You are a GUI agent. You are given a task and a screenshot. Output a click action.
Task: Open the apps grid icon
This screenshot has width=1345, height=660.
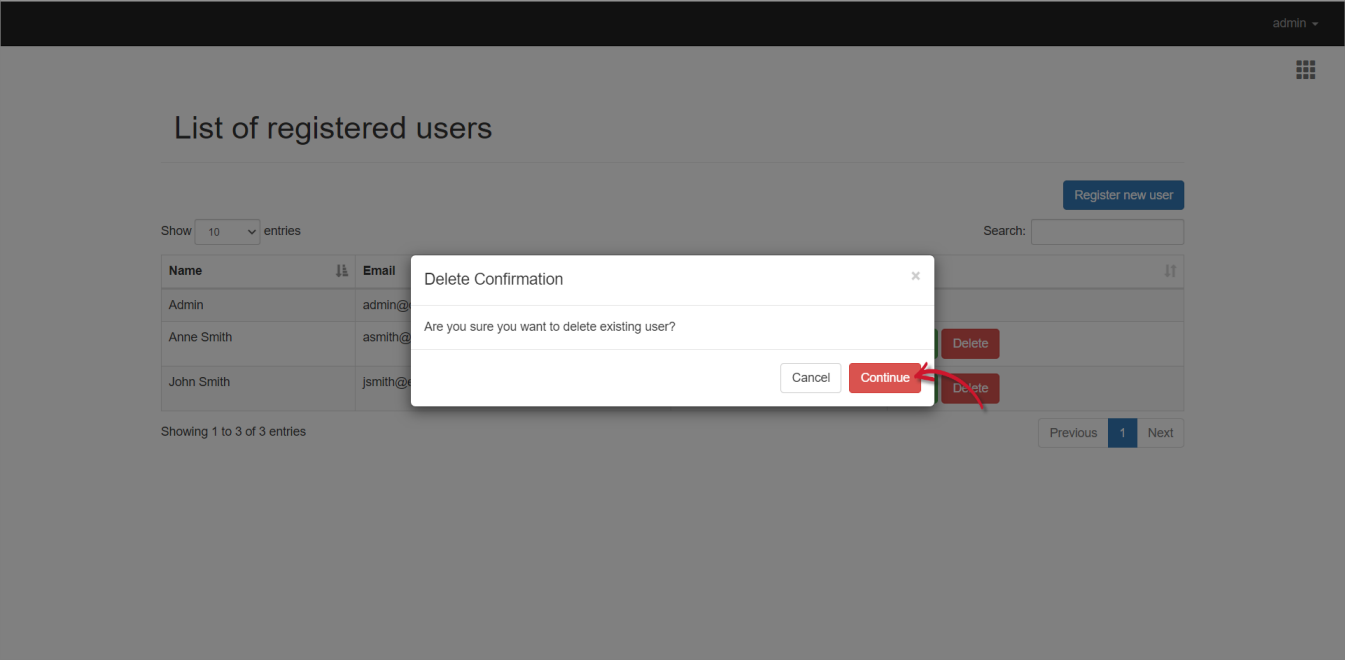coord(1305,69)
